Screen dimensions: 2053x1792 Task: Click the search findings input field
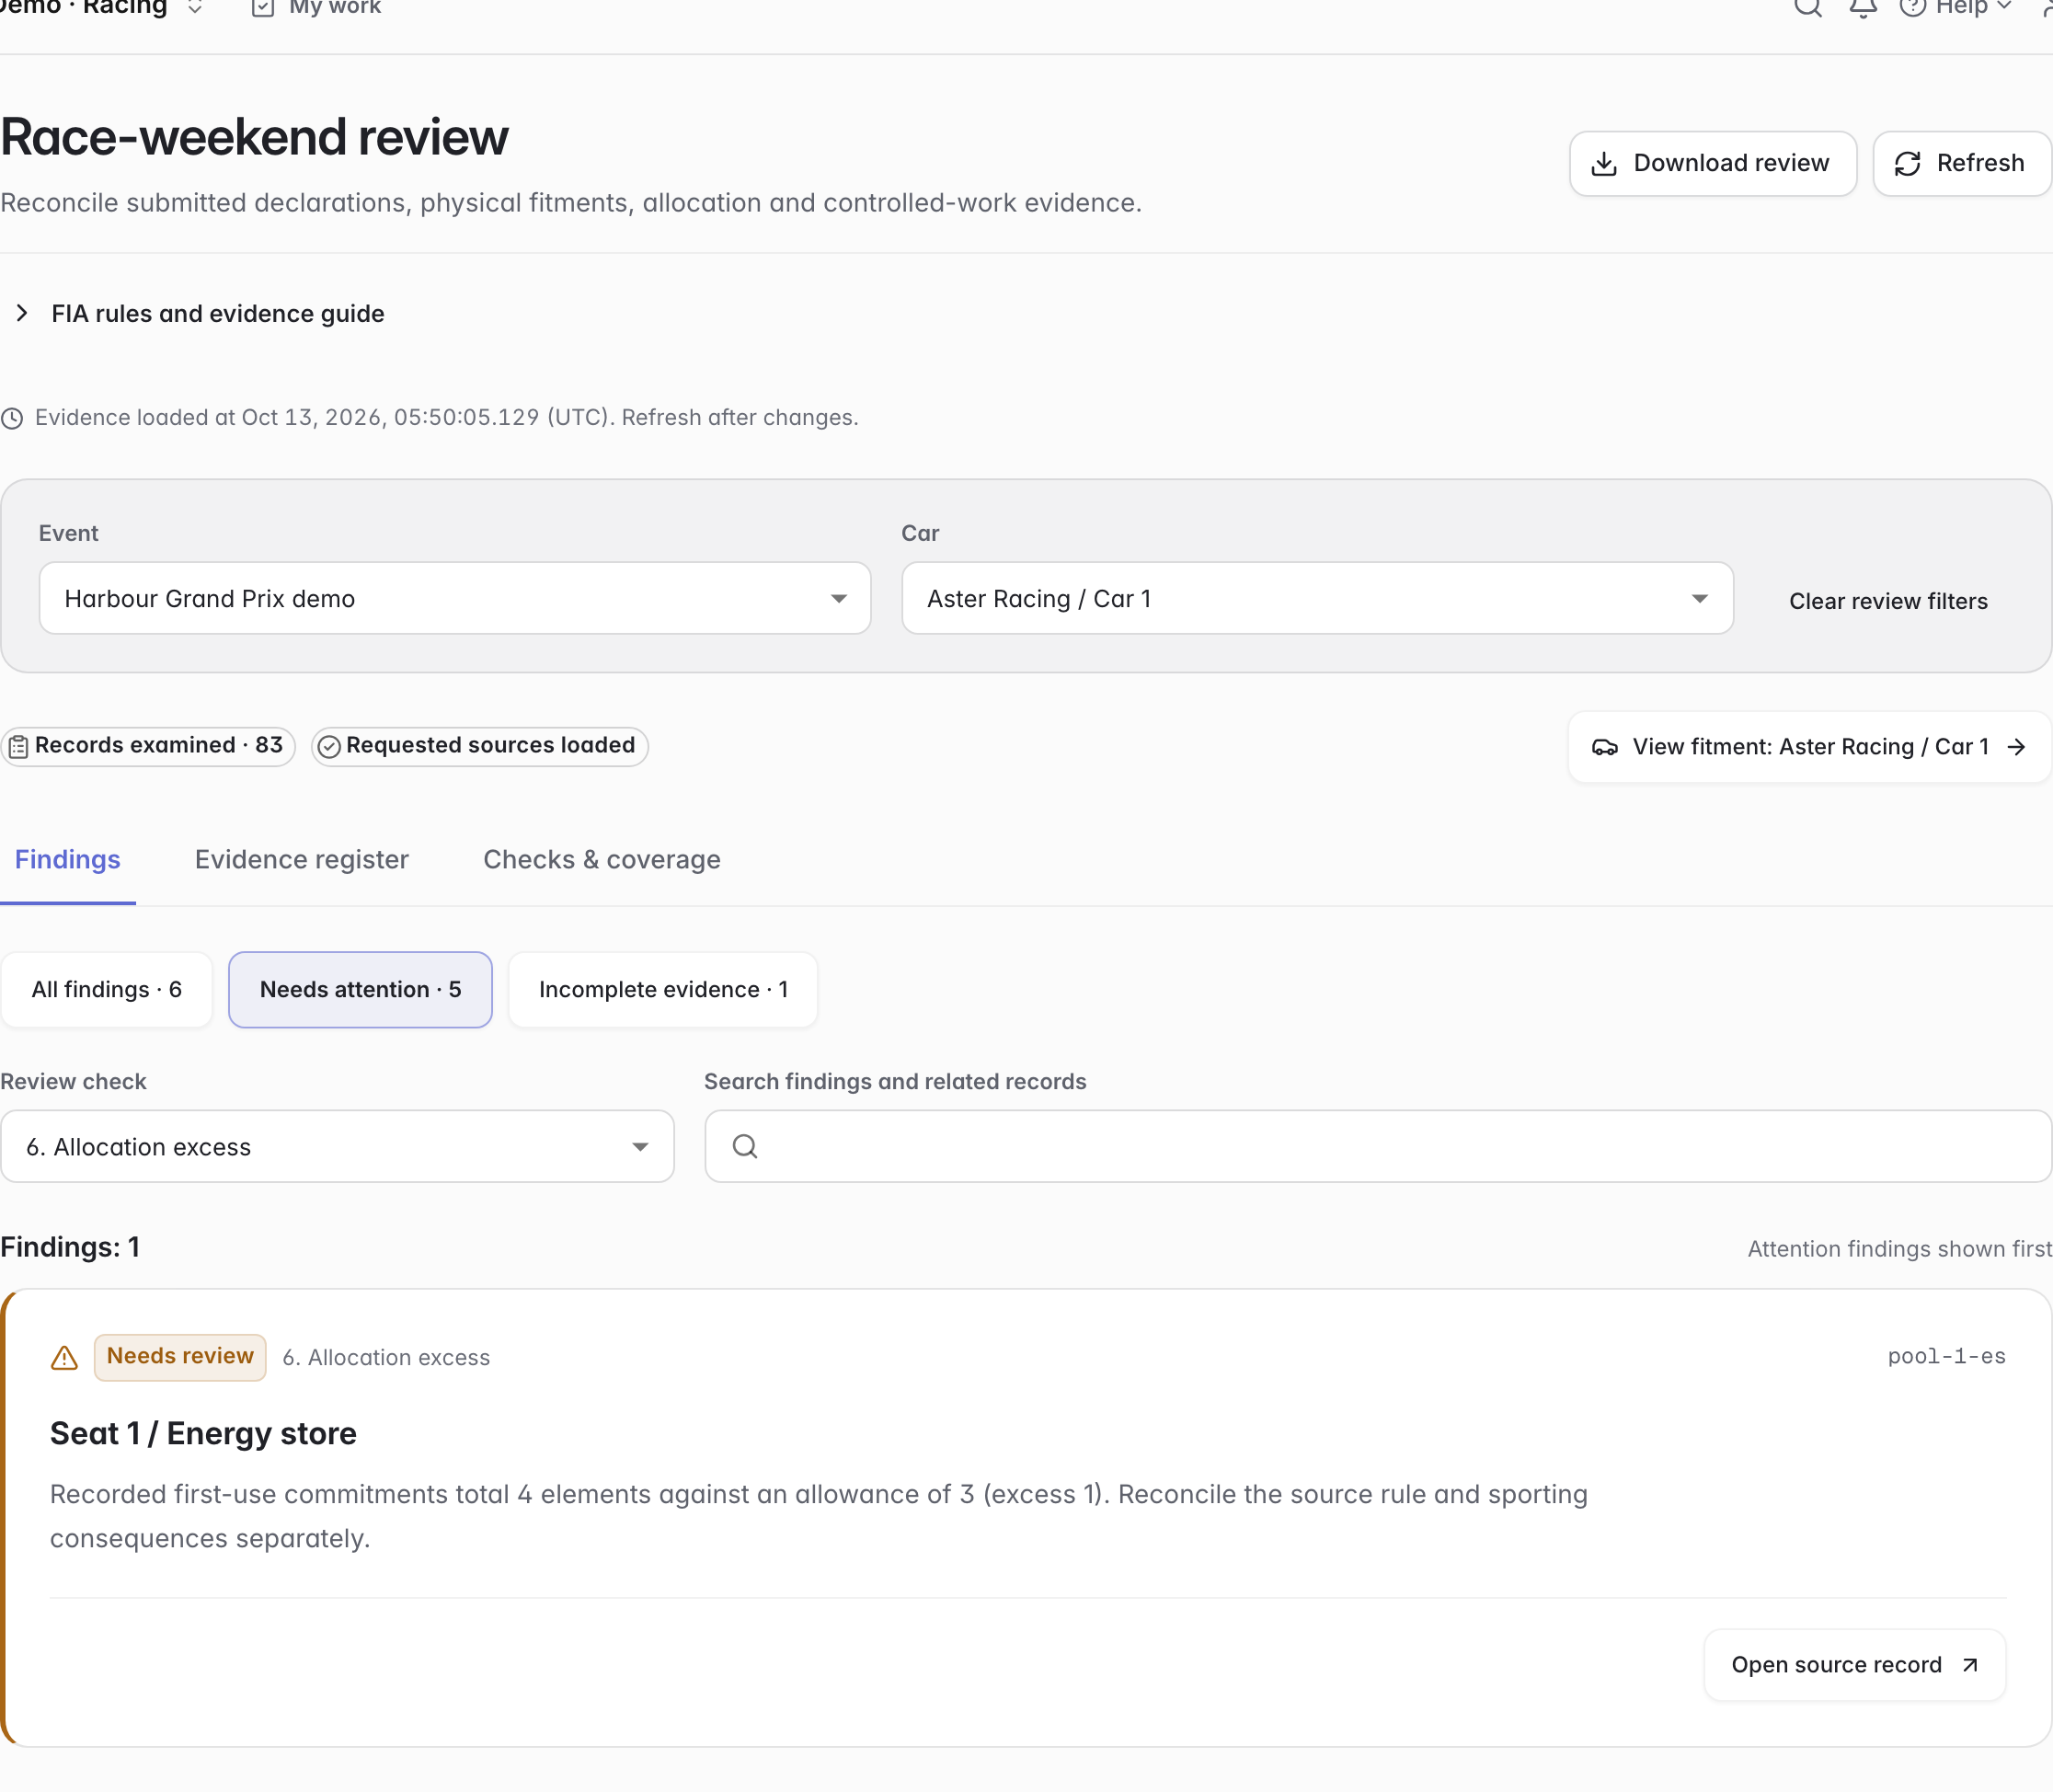click(x=1378, y=1146)
